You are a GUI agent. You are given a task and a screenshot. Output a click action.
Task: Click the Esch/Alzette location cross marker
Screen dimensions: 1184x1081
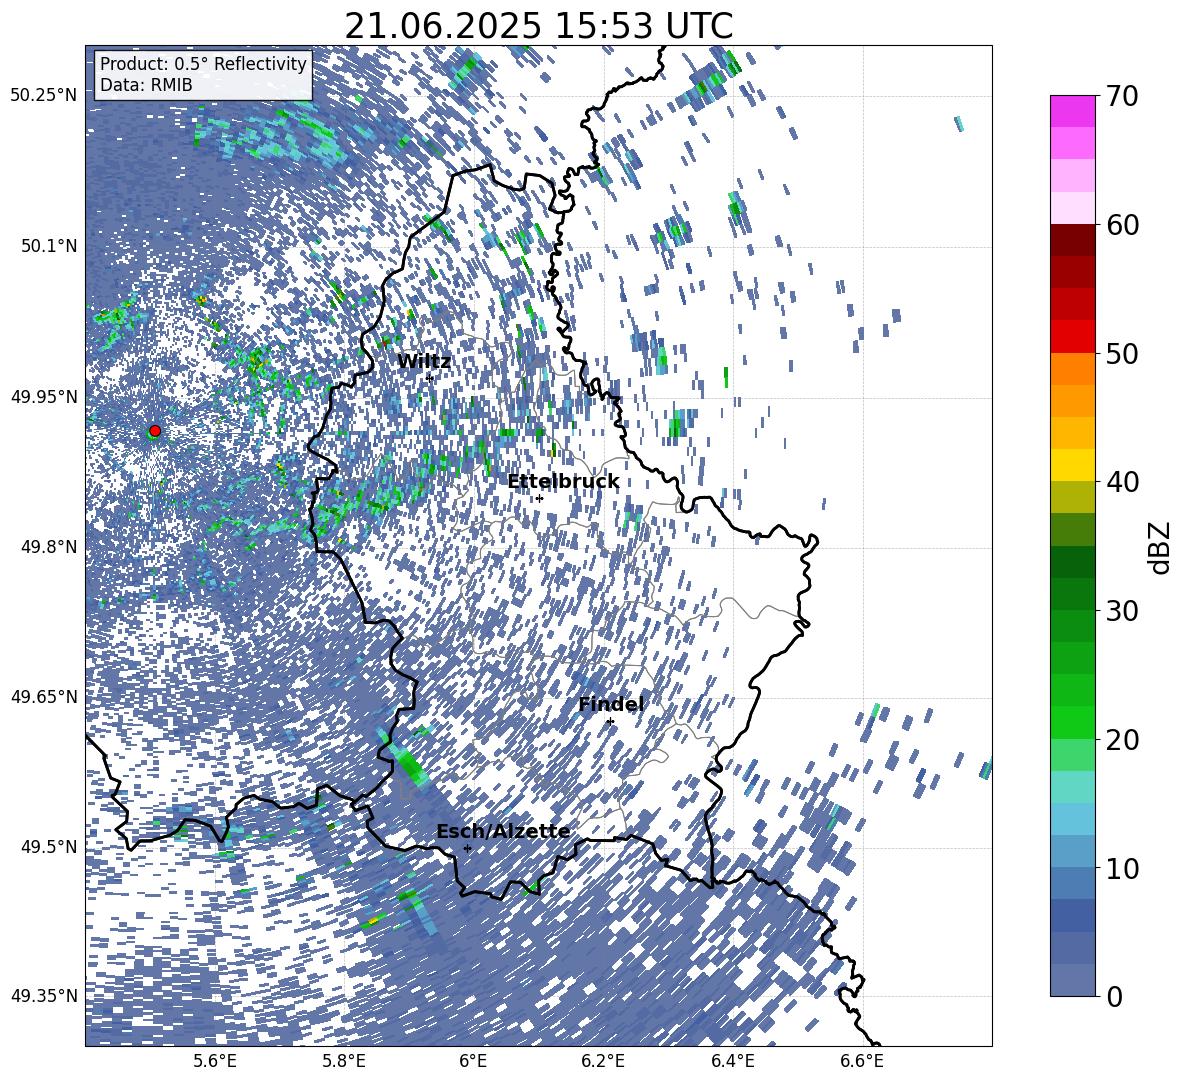(x=467, y=848)
